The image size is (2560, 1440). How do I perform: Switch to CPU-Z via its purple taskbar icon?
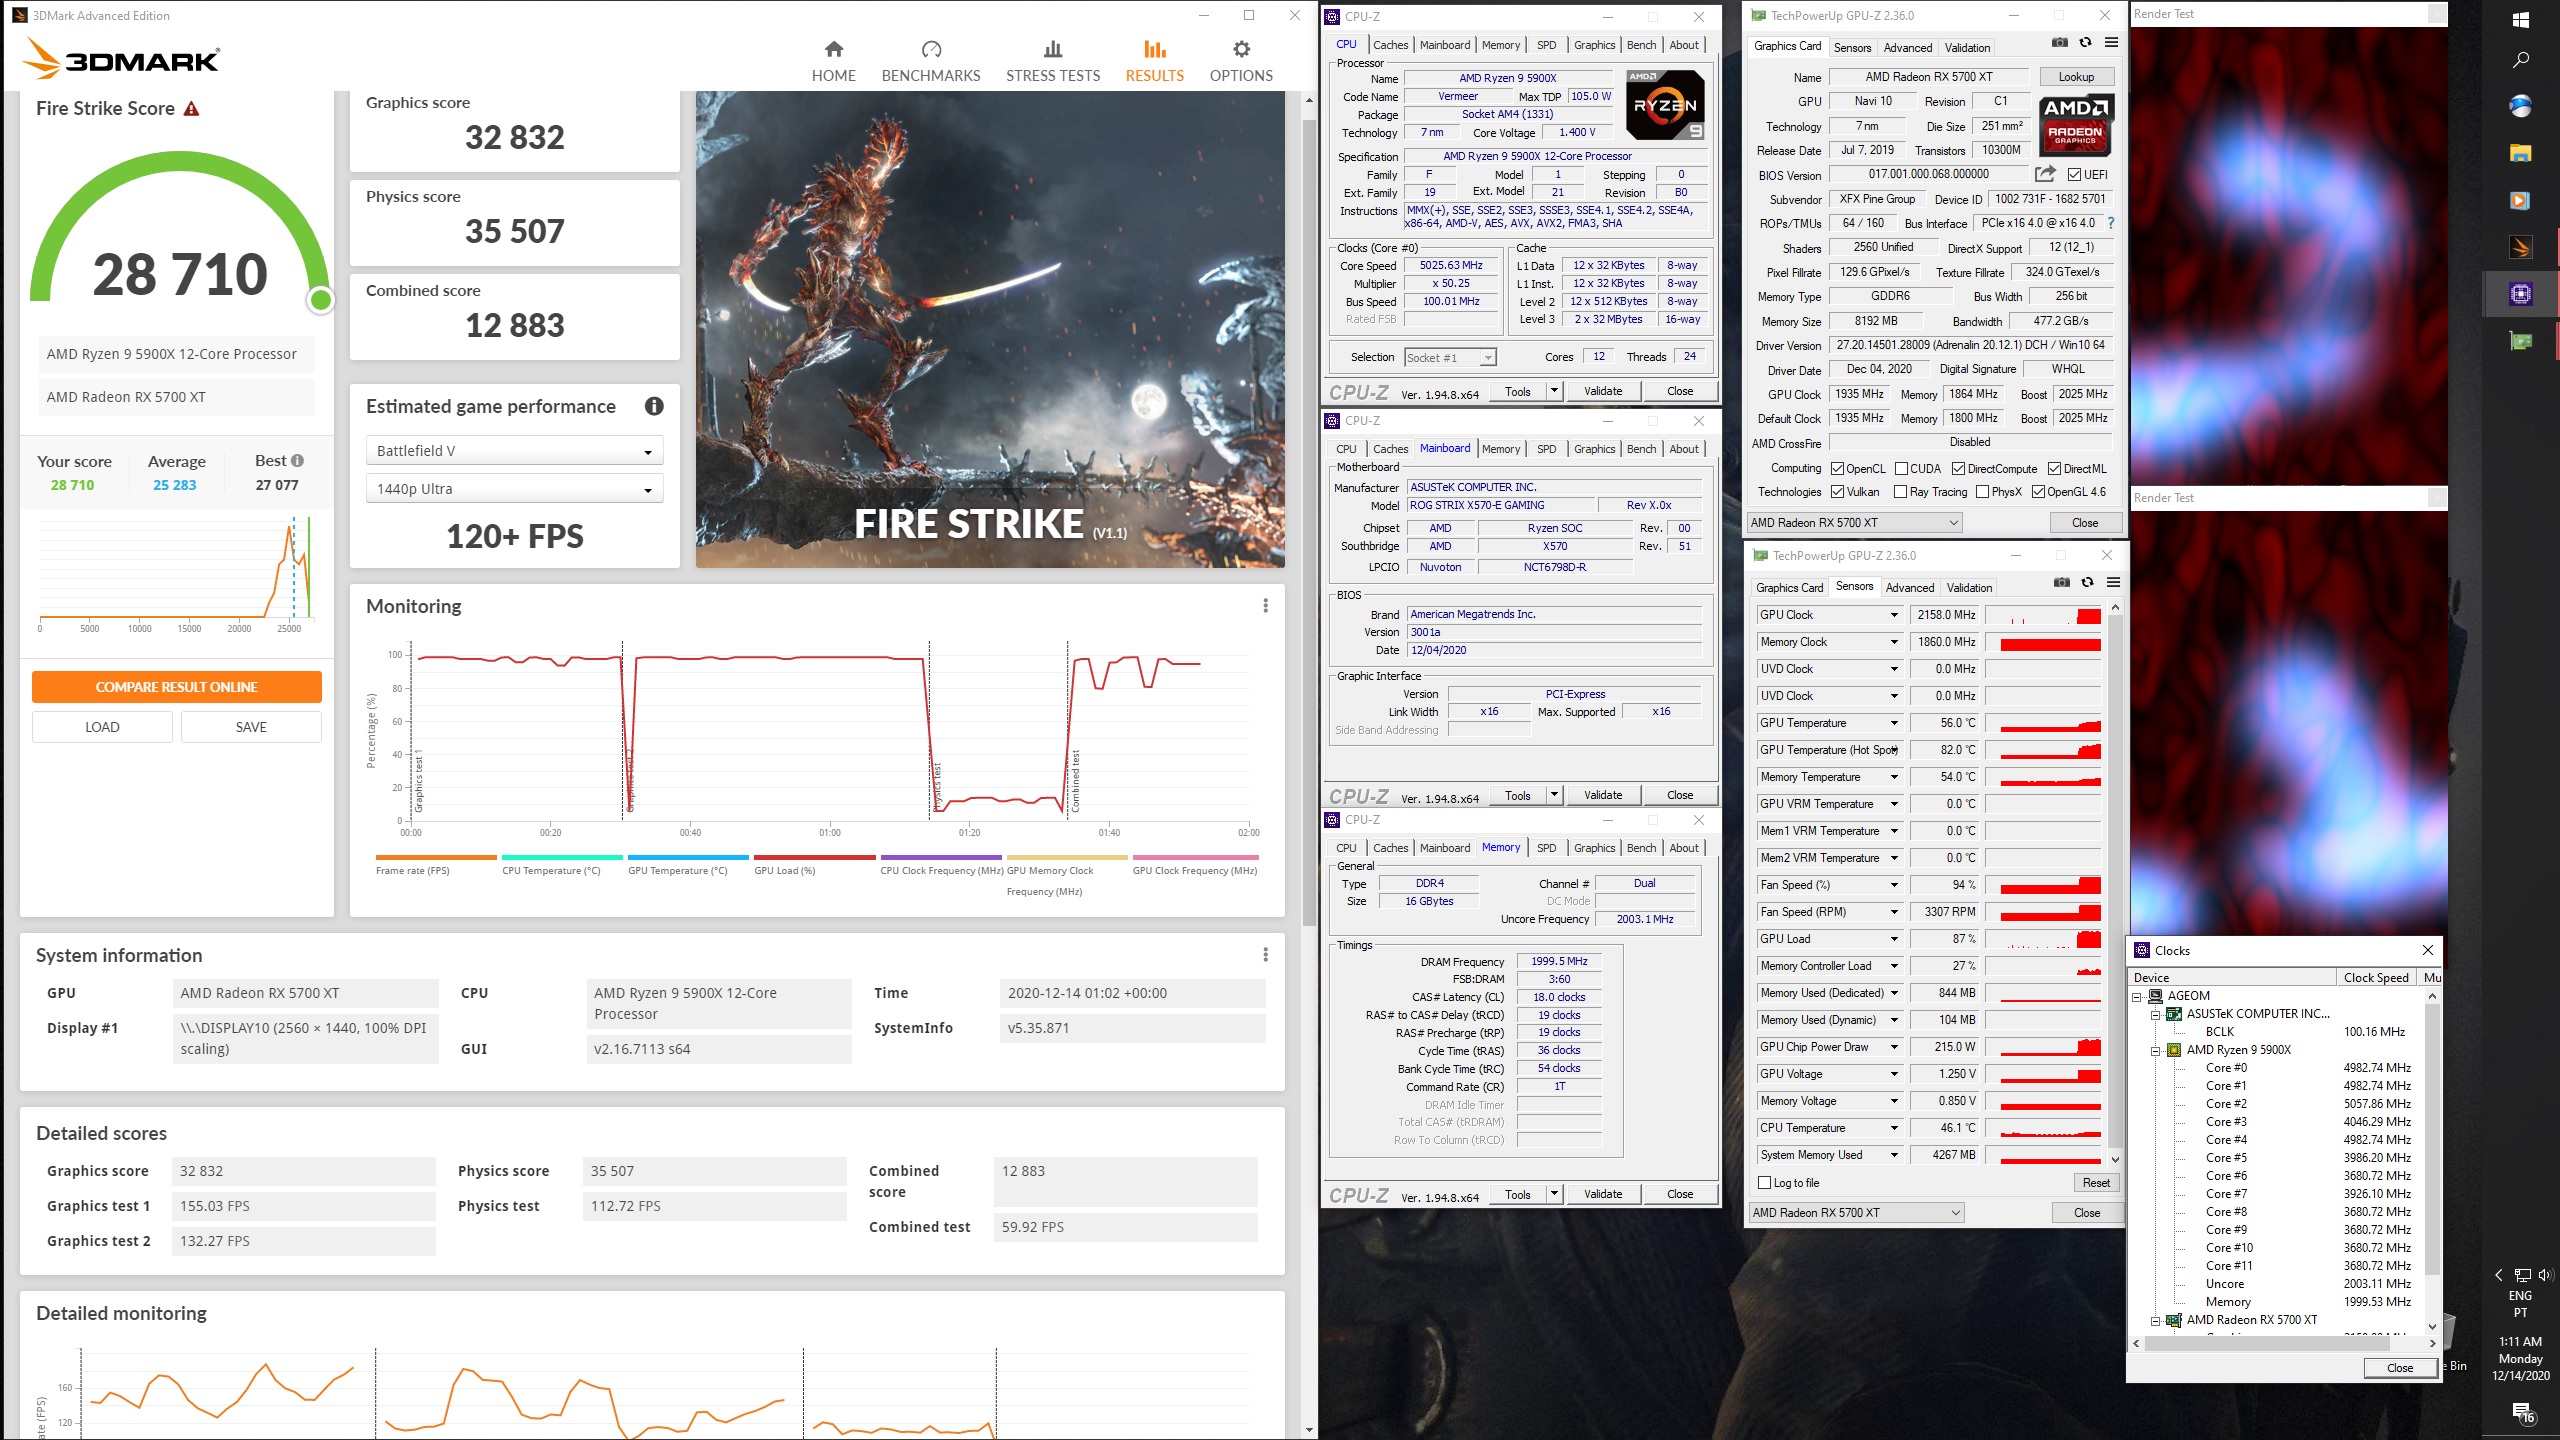coord(2520,294)
